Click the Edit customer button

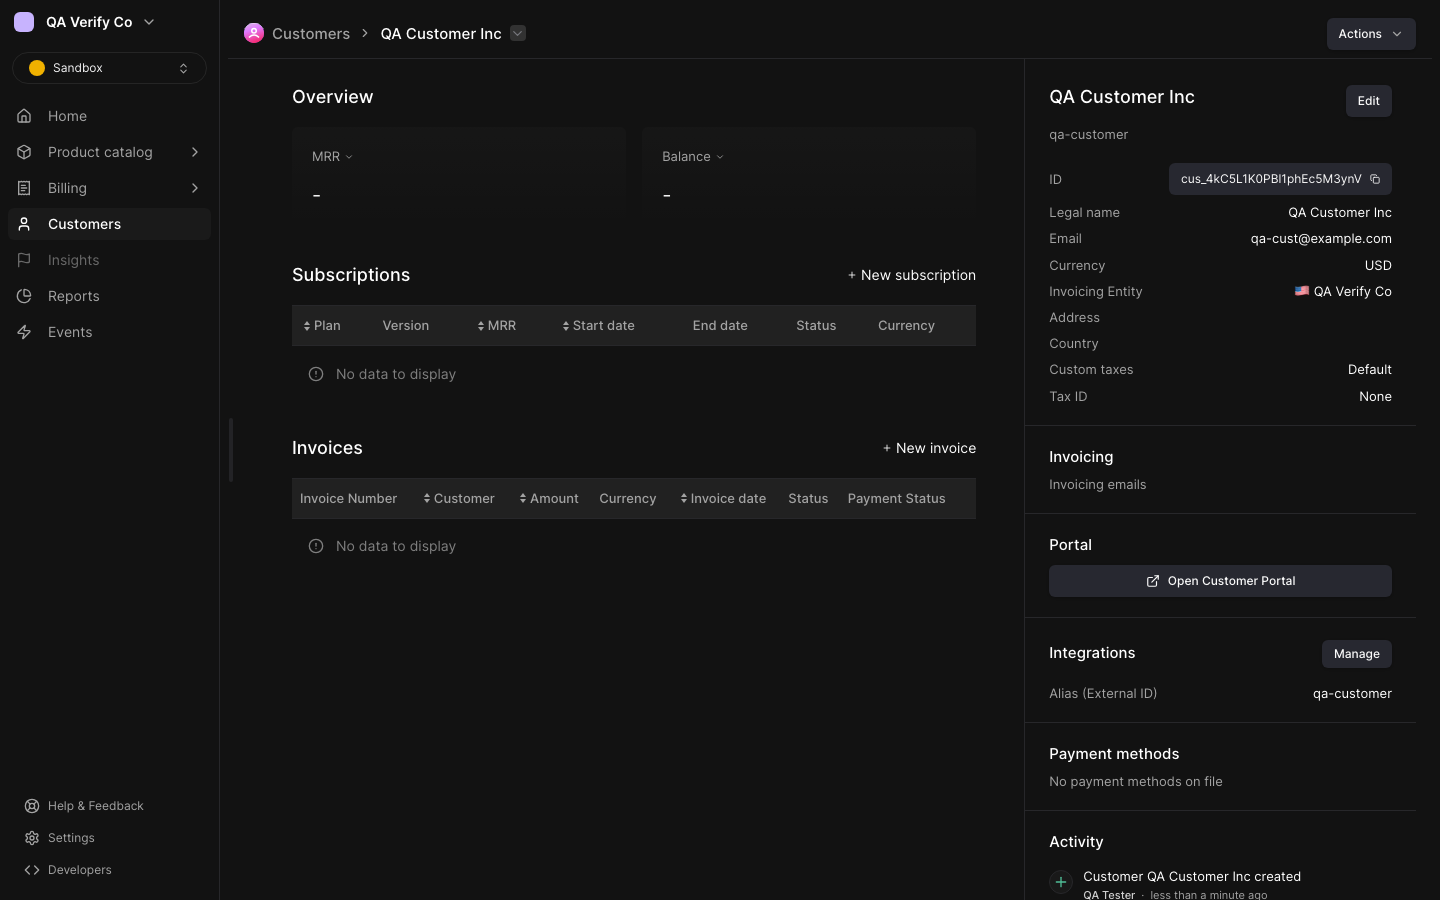(1369, 101)
